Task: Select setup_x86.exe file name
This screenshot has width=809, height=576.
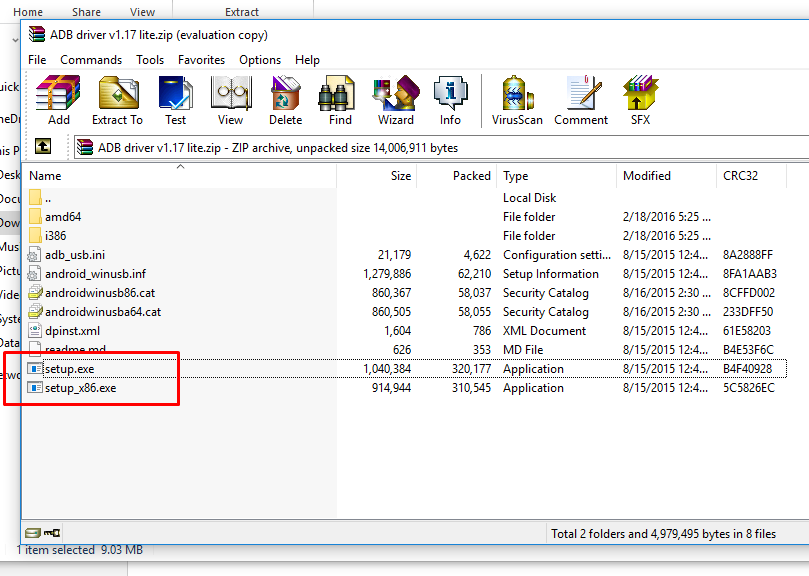Action: coord(80,388)
